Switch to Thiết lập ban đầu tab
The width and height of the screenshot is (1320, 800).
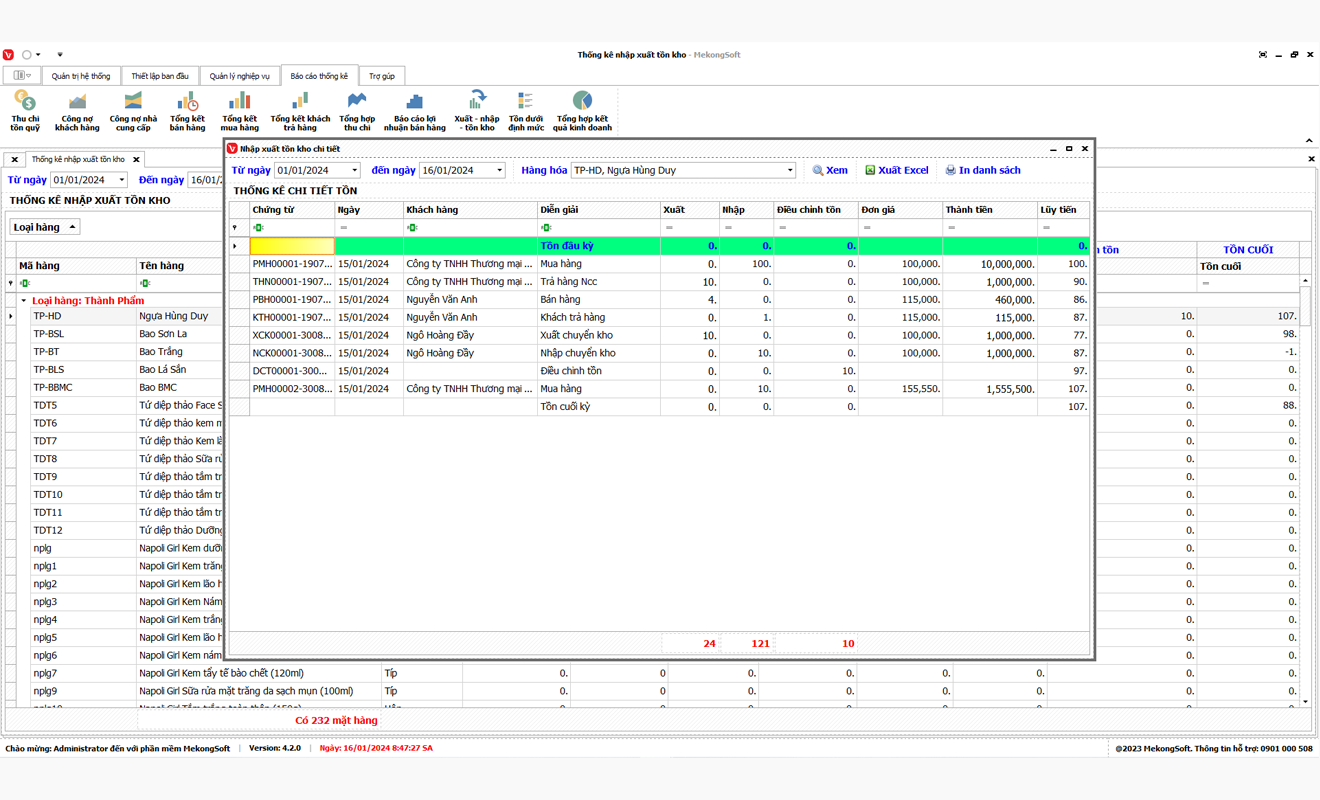160,76
